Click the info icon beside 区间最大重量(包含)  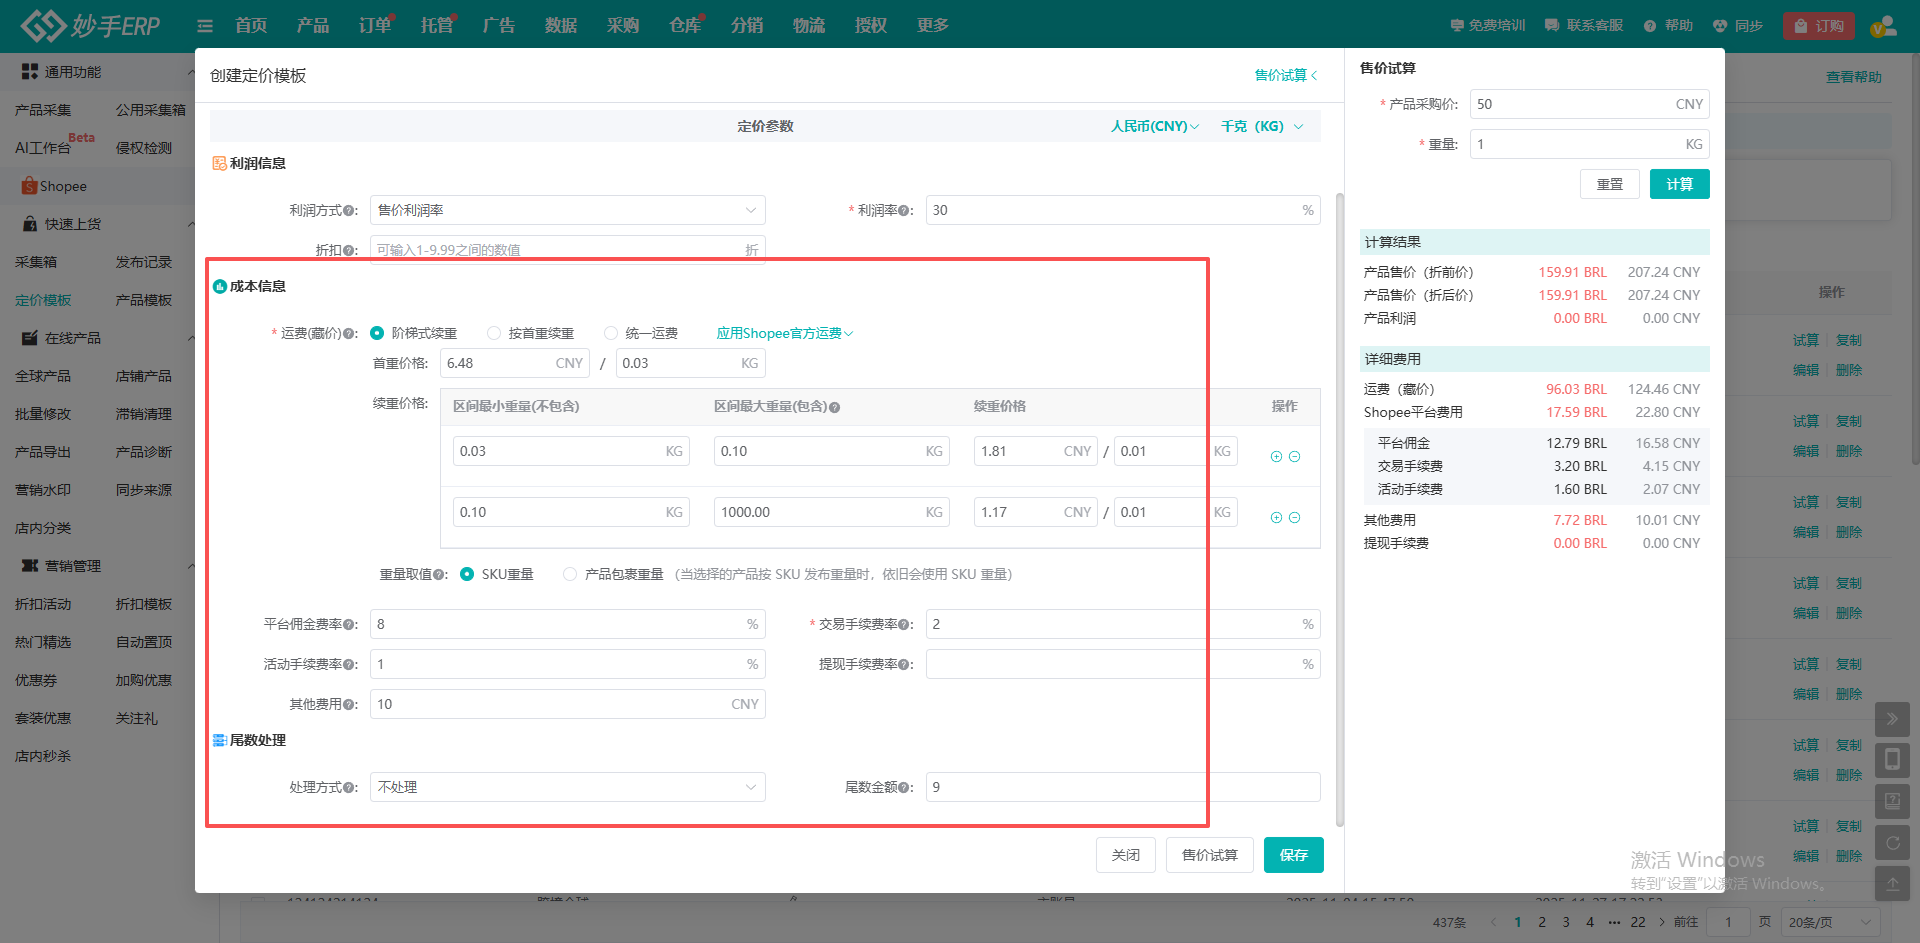(834, 408)
